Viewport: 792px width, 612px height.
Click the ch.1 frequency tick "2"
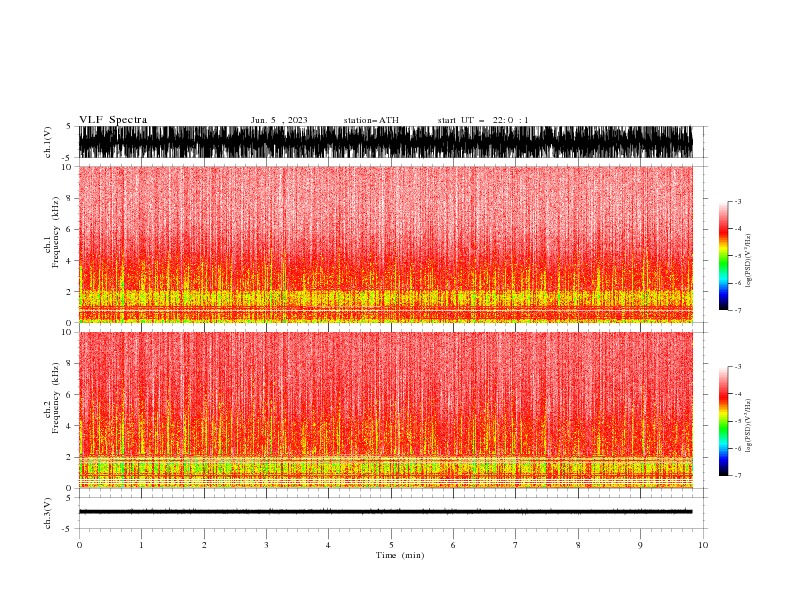tap(69, 292)
